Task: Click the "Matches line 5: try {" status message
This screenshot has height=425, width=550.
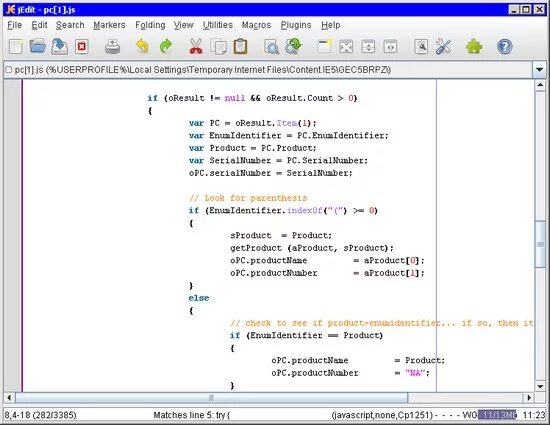Action: [x=192, y=415]
